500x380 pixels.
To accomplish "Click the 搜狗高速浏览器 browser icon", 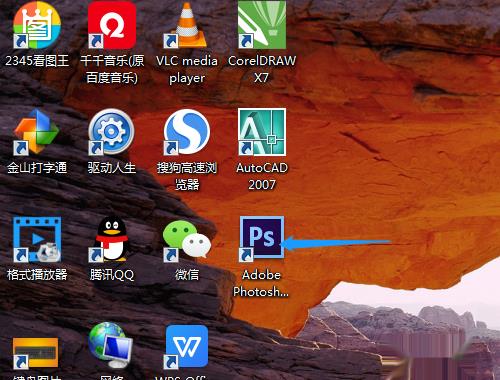I will point(187,132).
